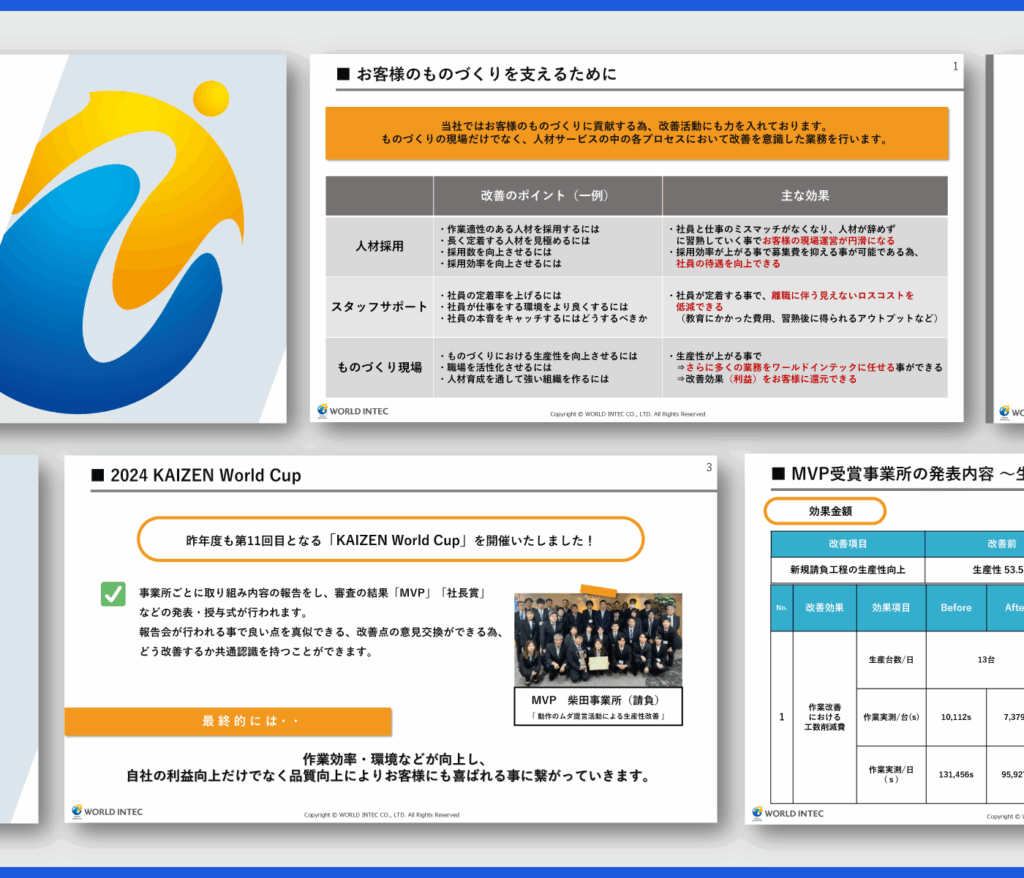Click the bullet 作業適性のある人材を採用するには
Screen dimensions: 1024x878
[x=519, y=229]
